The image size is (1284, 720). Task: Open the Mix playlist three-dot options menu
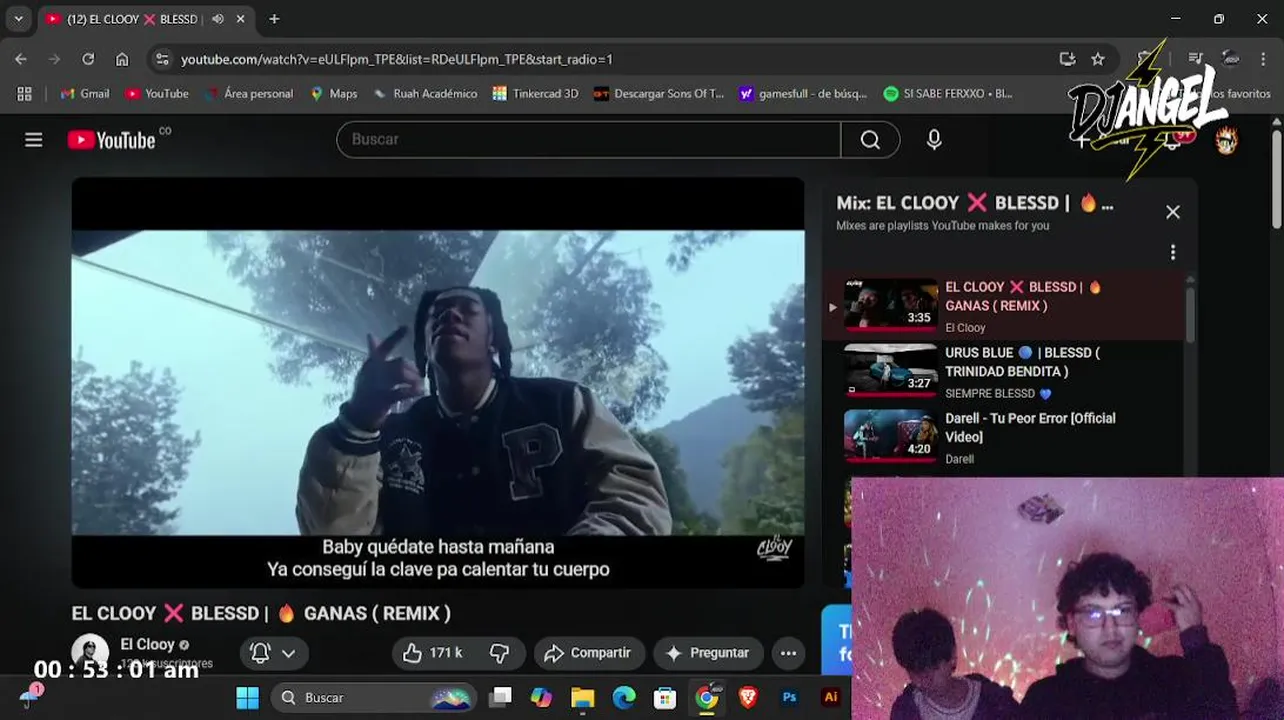tap(1173, 252)
